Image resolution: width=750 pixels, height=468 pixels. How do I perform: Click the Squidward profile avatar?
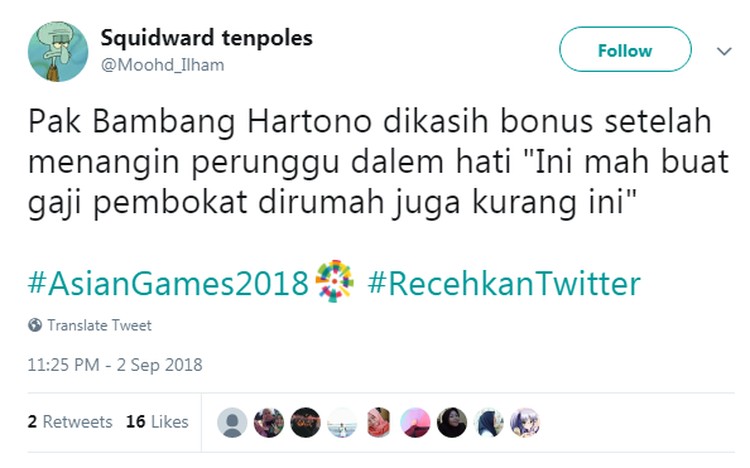[x=58, y=51]
